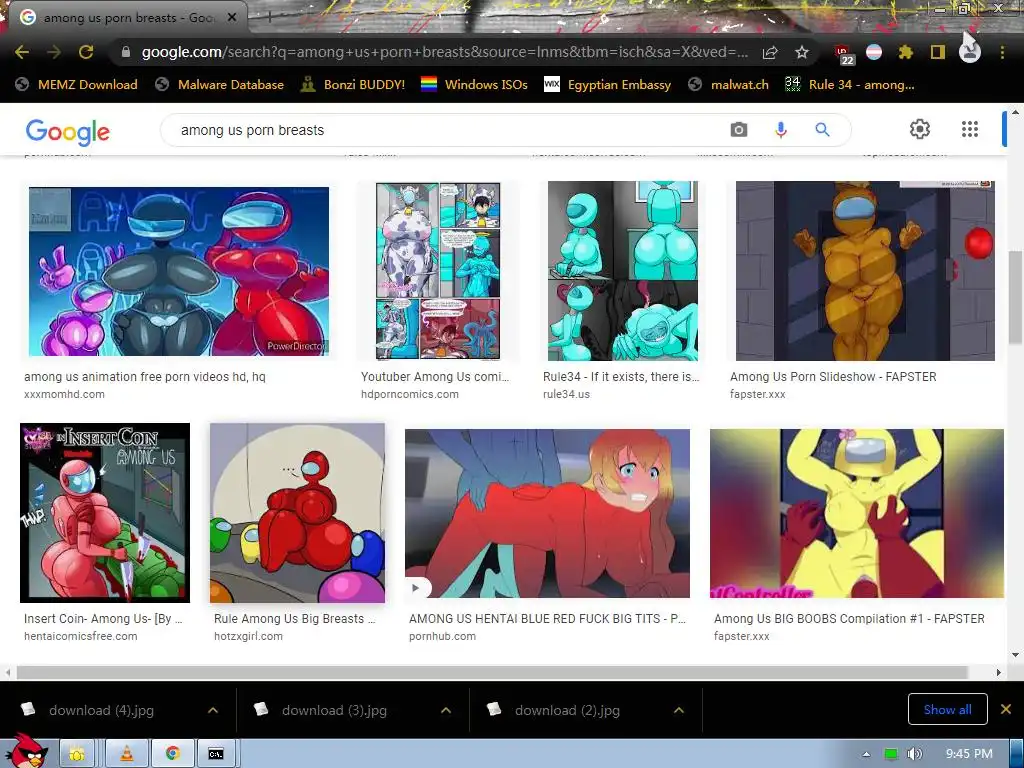Screen dimensions: 1024x768
Task: Submit search with the magnifier icon
Action: point(822,130)
